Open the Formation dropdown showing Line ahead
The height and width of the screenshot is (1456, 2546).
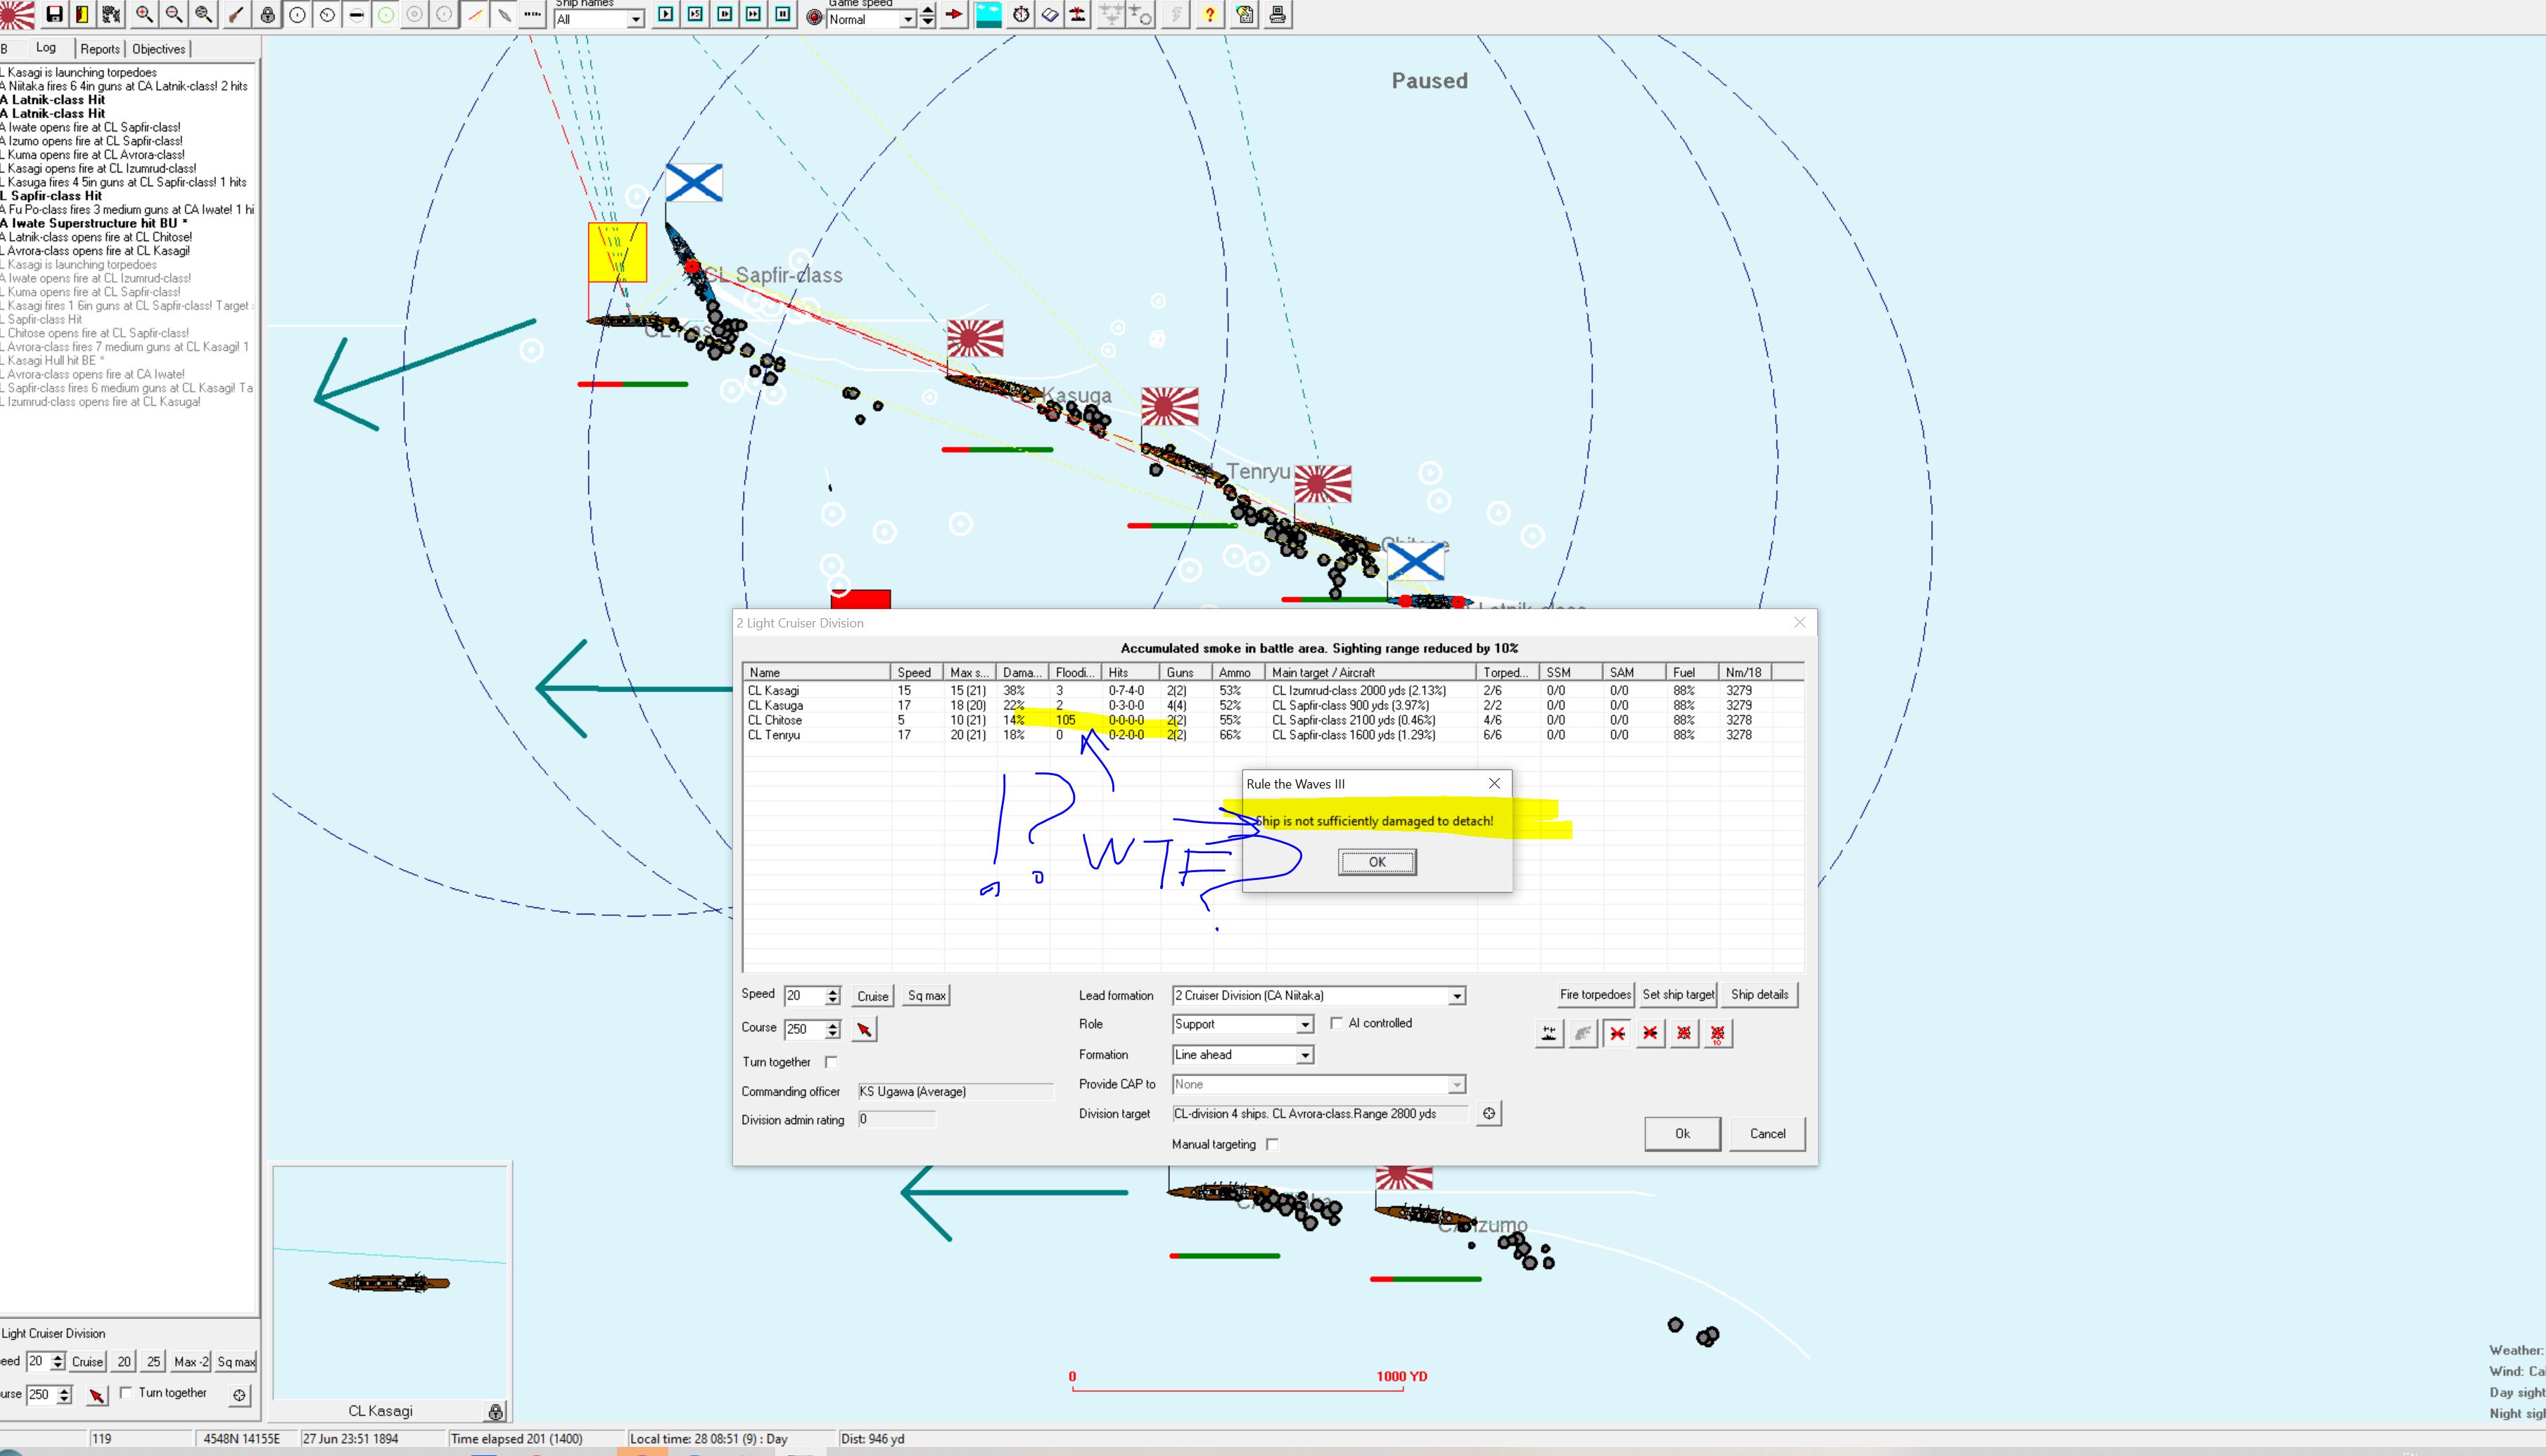(x=1304, y=1055)
